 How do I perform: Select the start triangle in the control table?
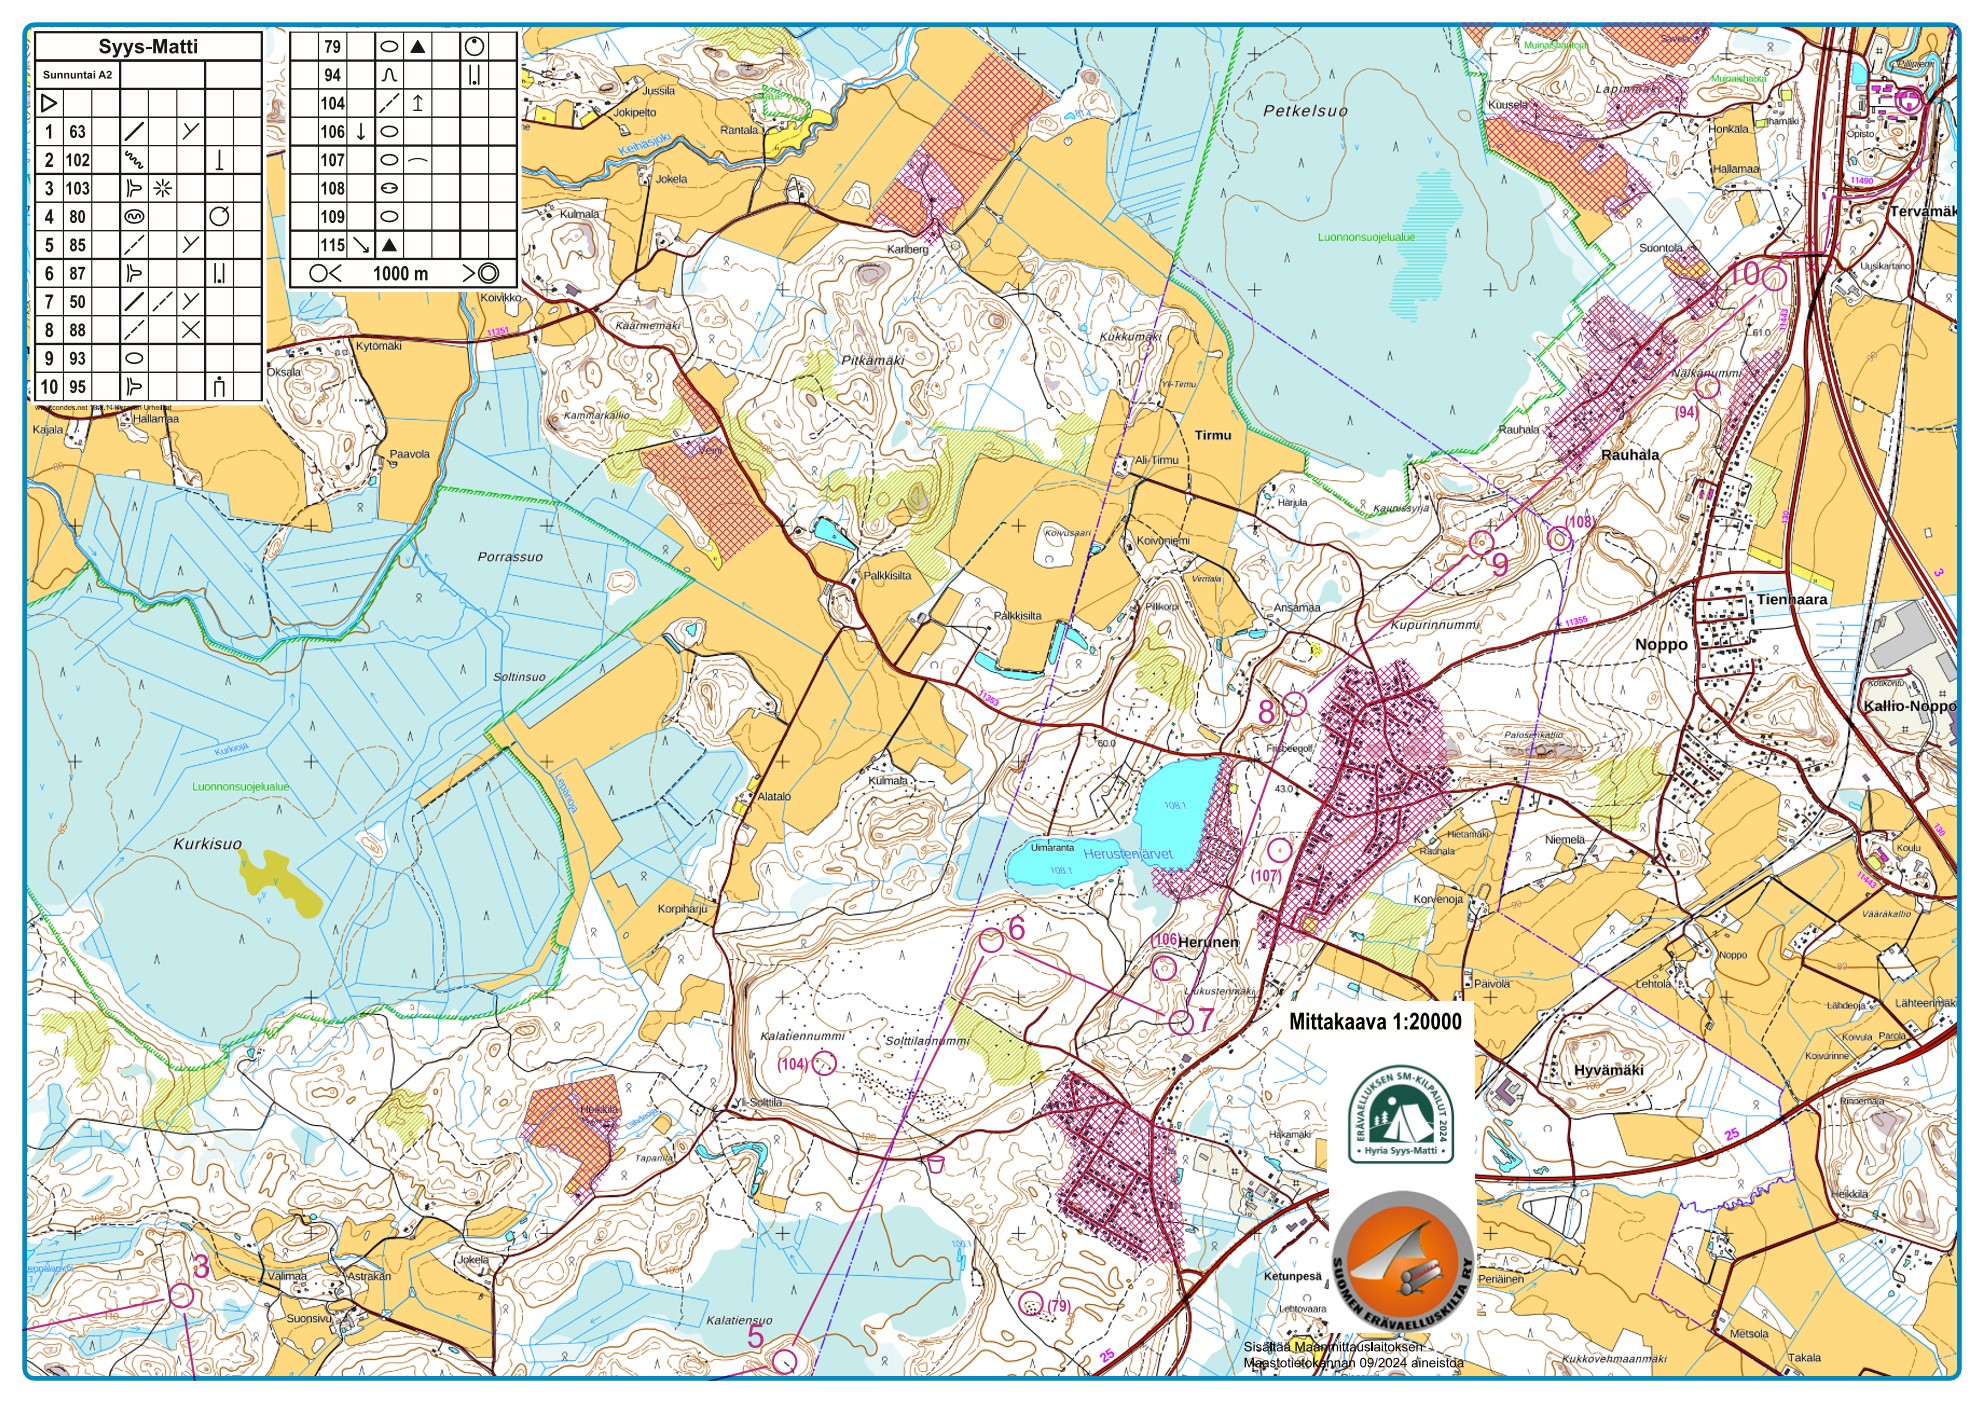pos(48,102)
